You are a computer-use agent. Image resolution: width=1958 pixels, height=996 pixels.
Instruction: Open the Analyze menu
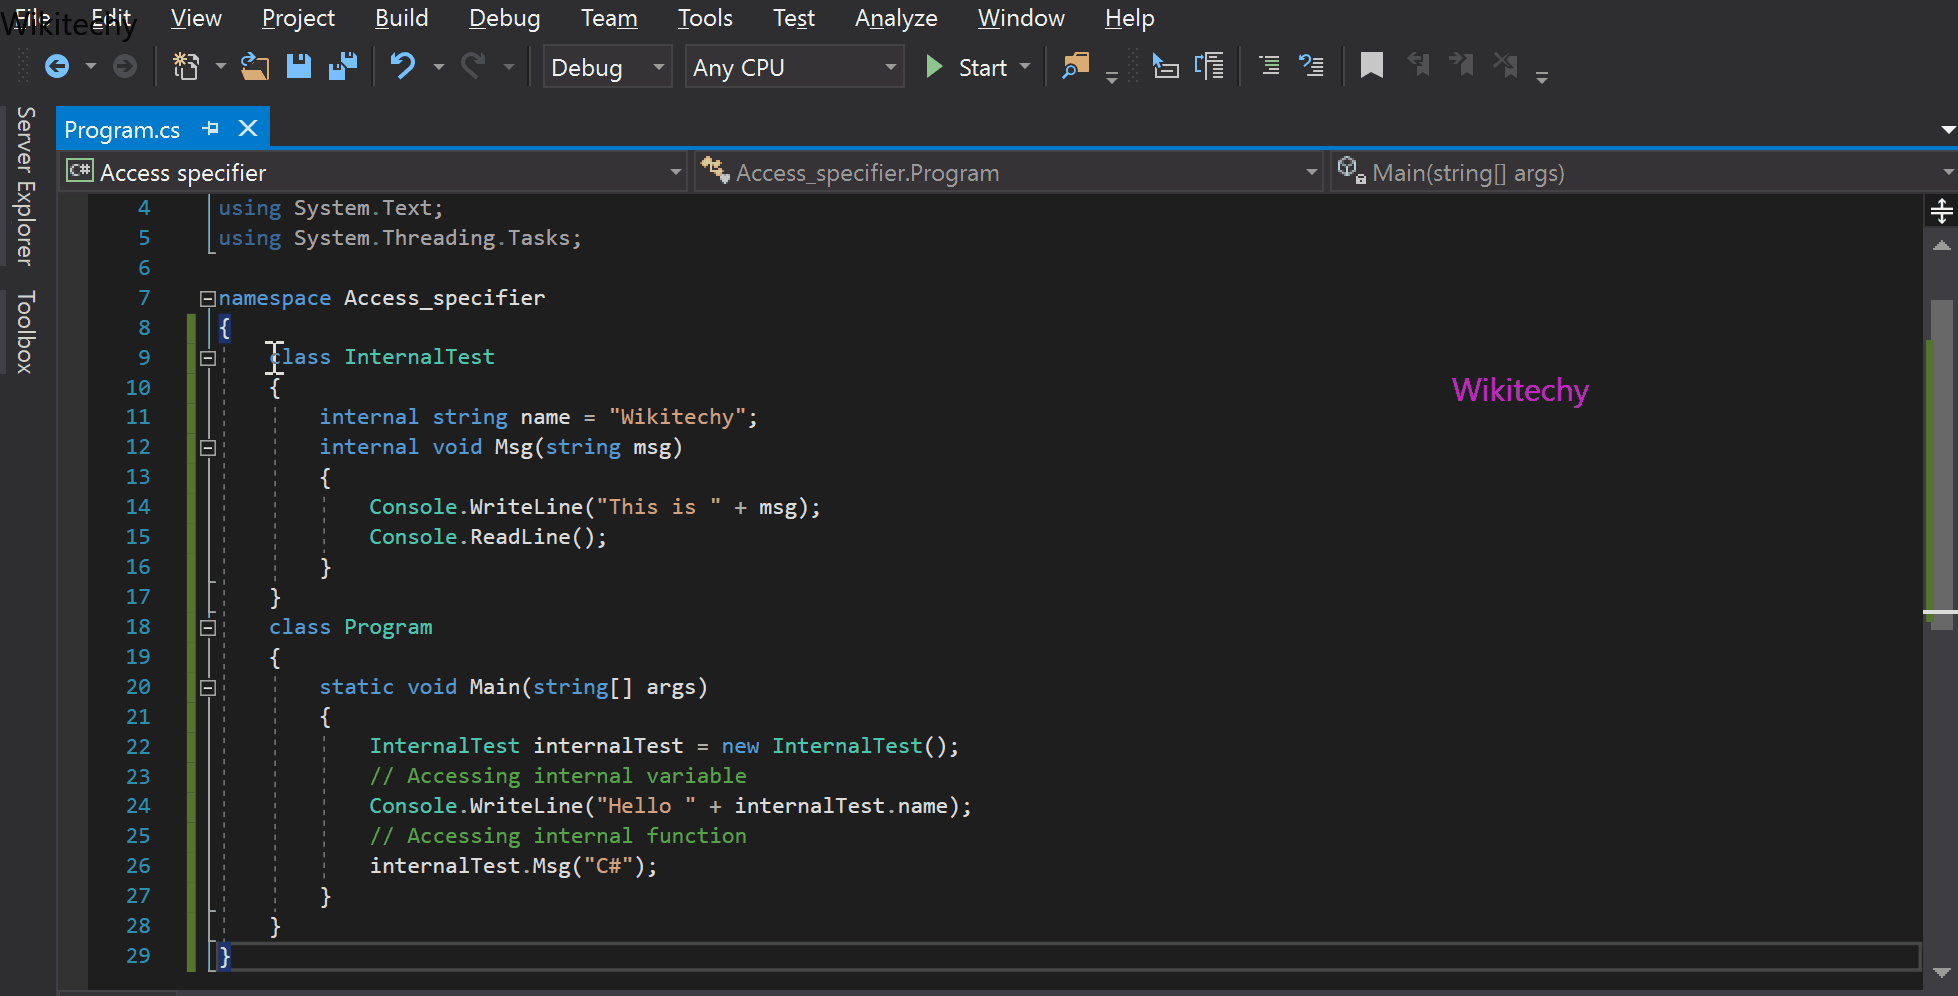point(895,18)
